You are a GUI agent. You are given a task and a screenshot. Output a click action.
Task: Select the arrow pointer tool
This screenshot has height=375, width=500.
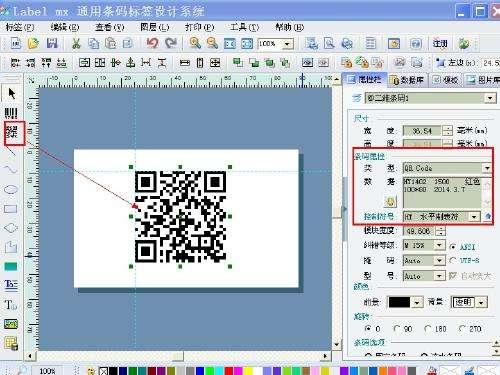pyautogui.click(x=12, y=93)
